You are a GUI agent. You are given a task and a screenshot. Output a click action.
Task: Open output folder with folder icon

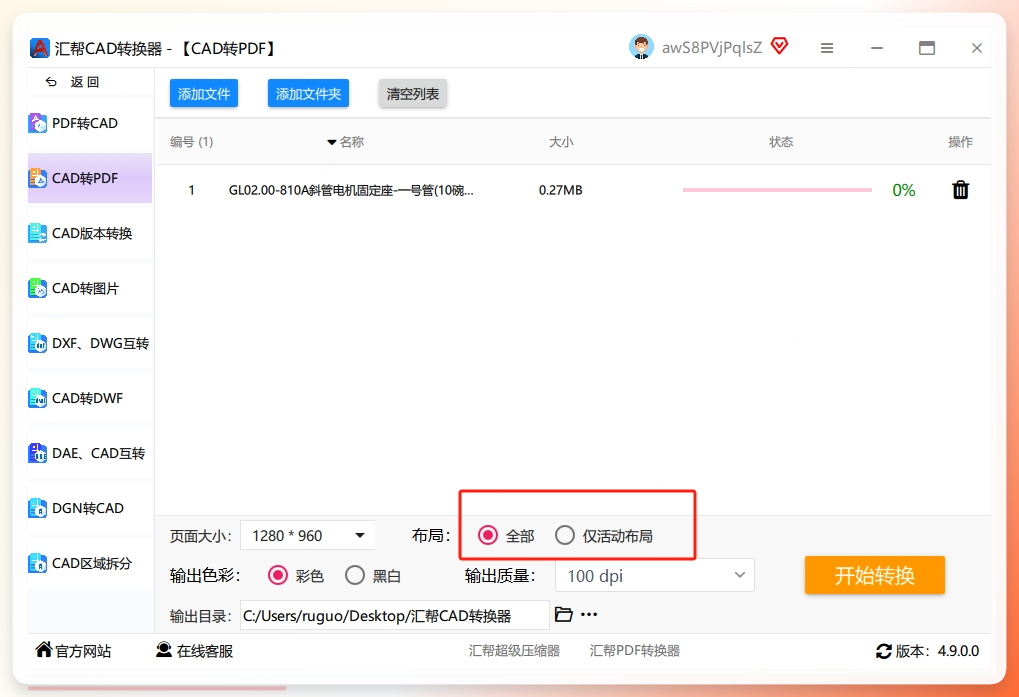coord(563,614)
